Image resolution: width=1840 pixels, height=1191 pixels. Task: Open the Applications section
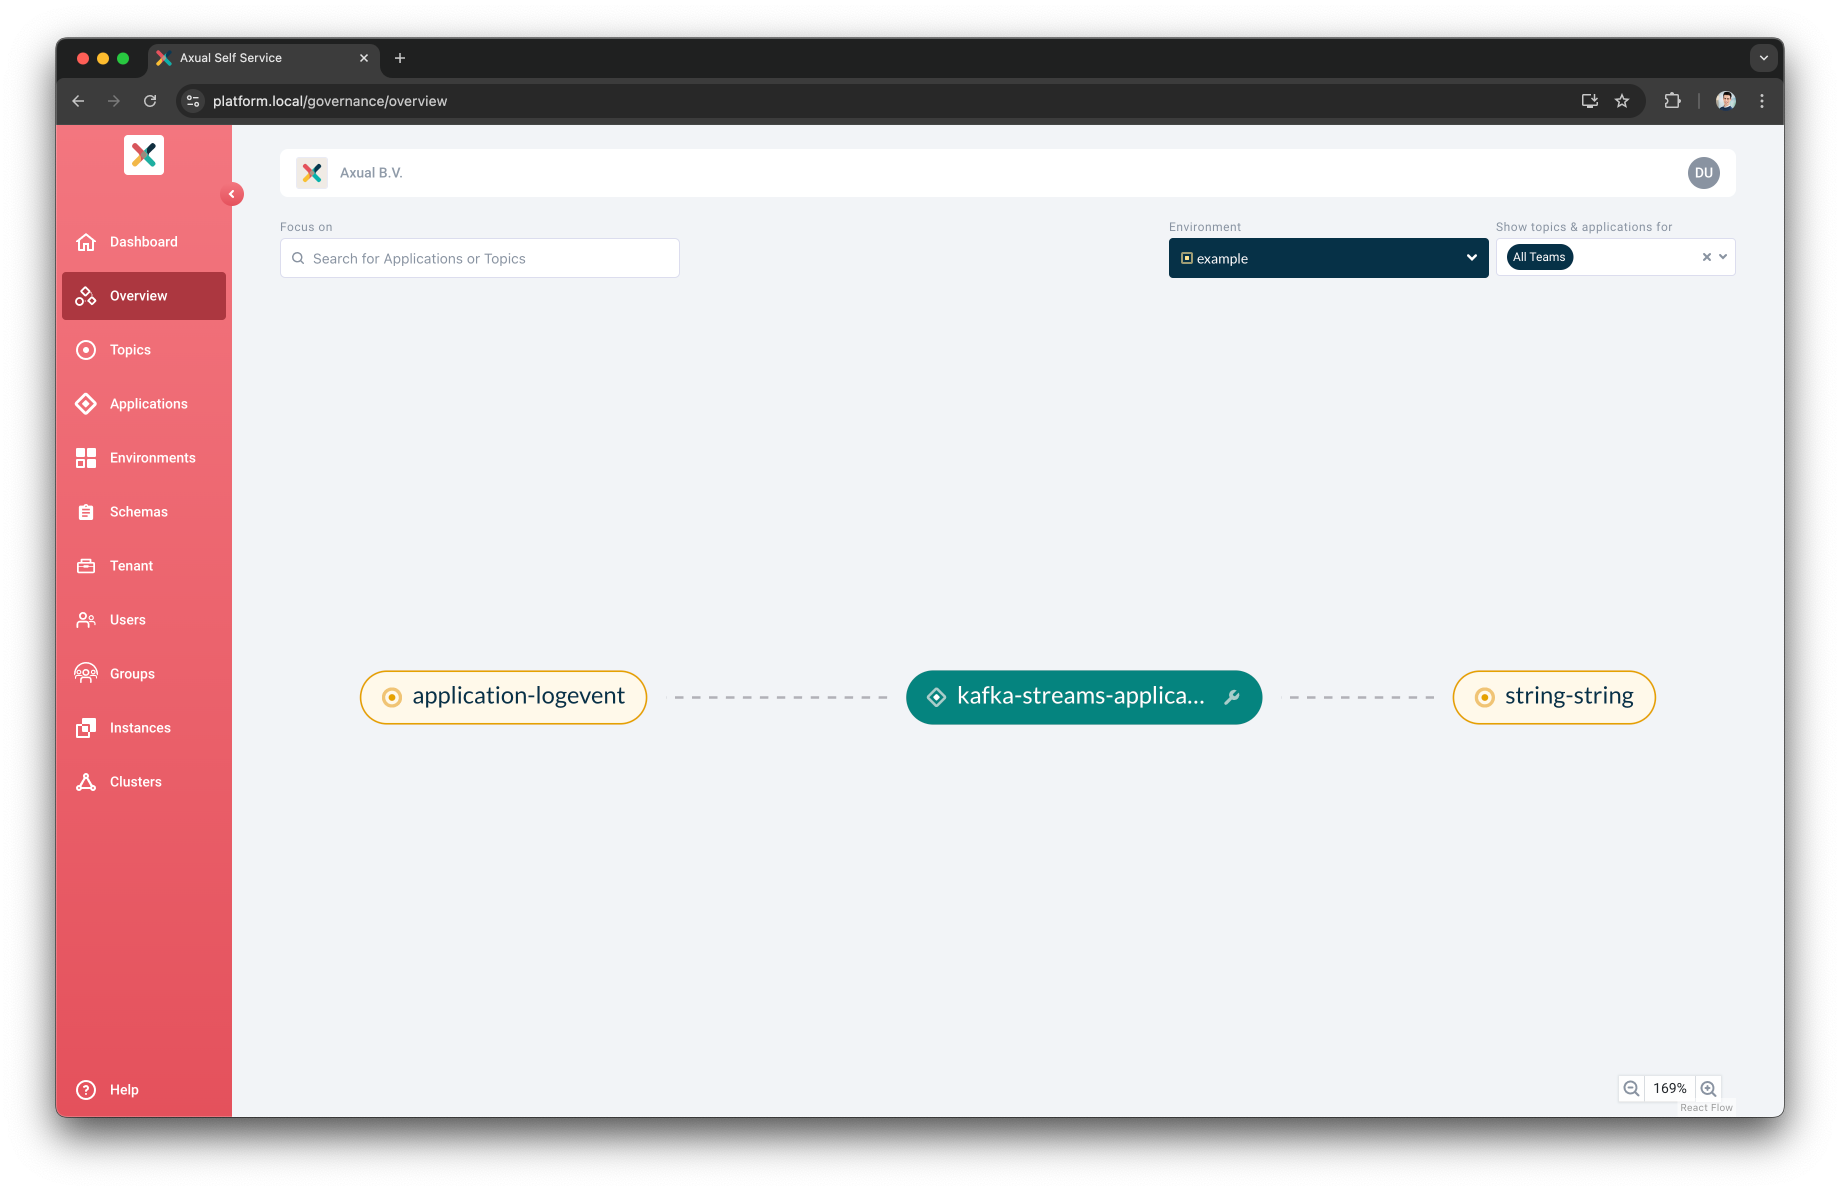point(143,404)
